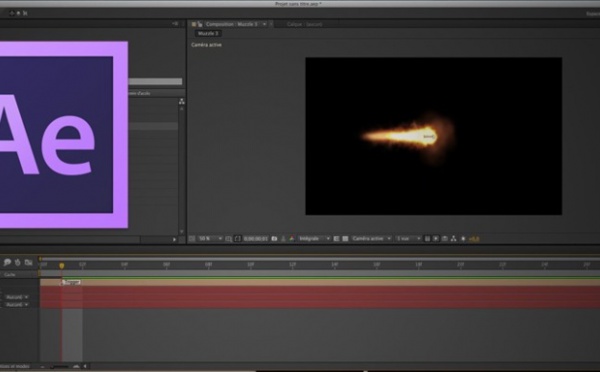This screenshot has width=600, height=372.
Task: Open the Intégrale resolution dropdown
Action: click(314, 238)
